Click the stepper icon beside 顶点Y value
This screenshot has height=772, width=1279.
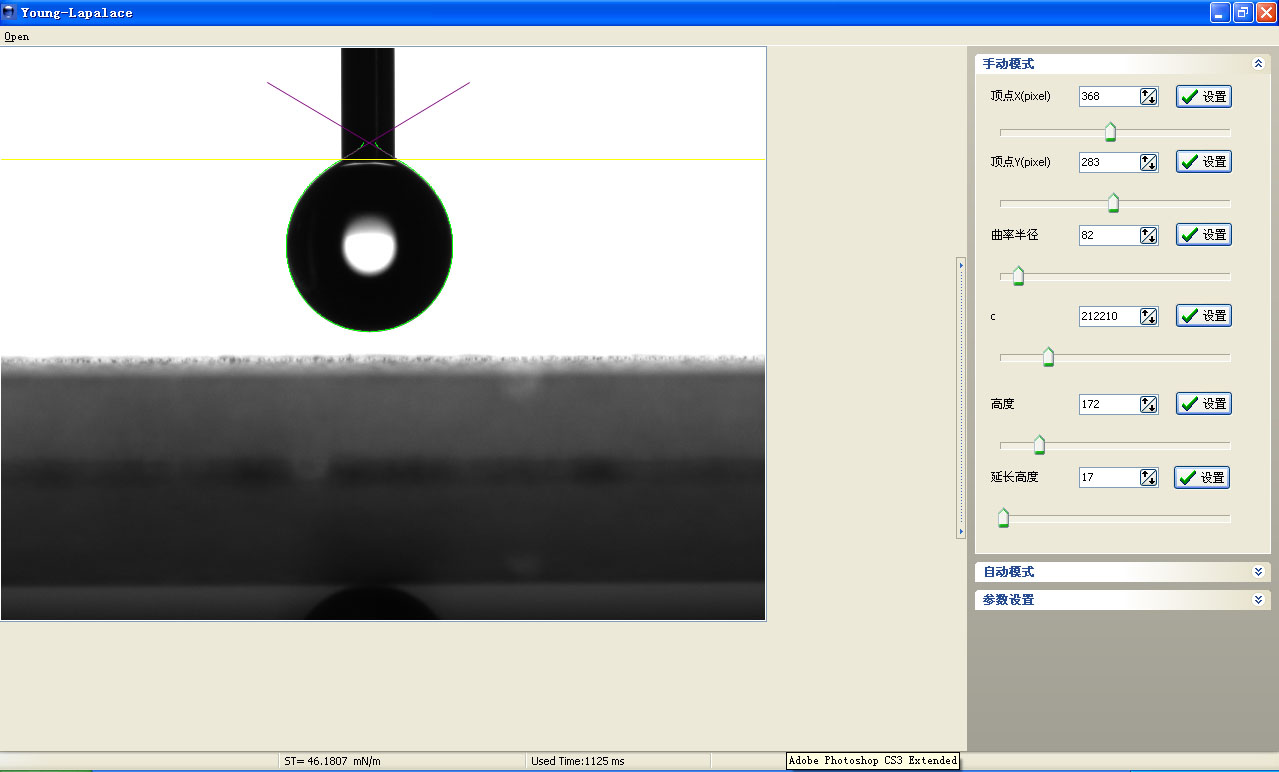tap(1148, 162)
